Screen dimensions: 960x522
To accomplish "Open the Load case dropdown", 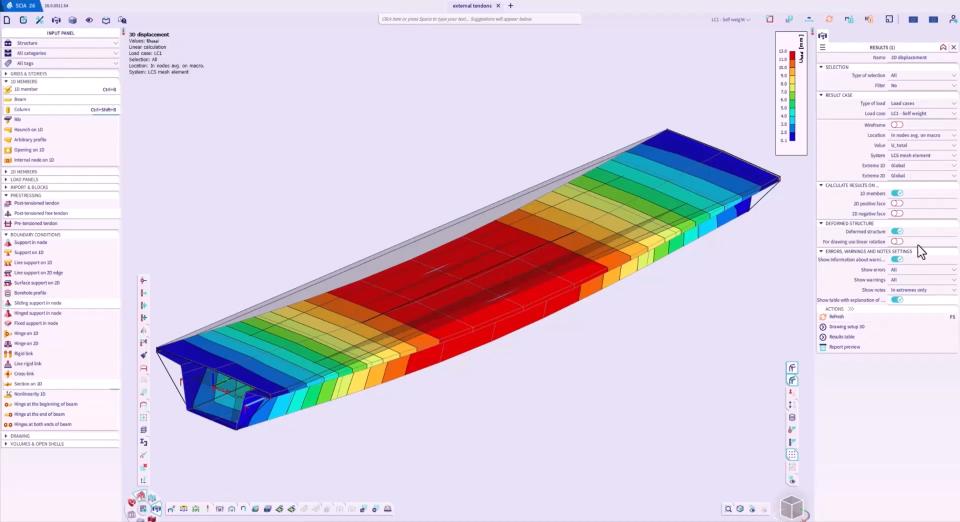I will coord(923,114).
